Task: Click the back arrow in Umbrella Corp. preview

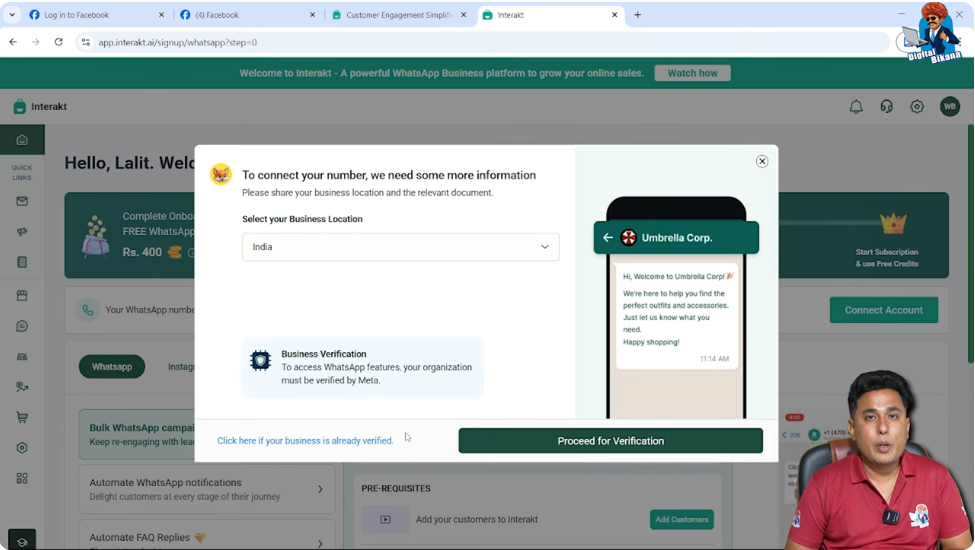Action: pyautogui.click(x=608, y=237)
